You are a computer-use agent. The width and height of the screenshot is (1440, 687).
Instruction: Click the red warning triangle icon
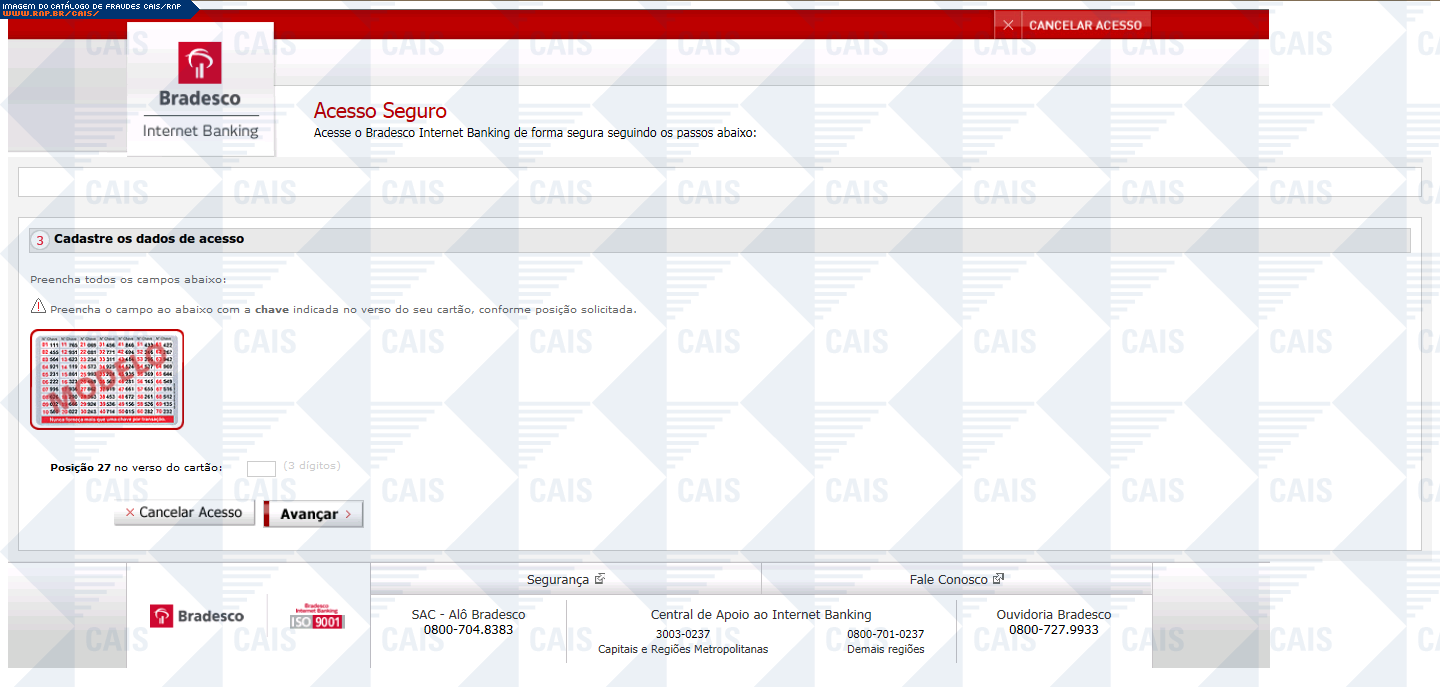tap(38, 307)
